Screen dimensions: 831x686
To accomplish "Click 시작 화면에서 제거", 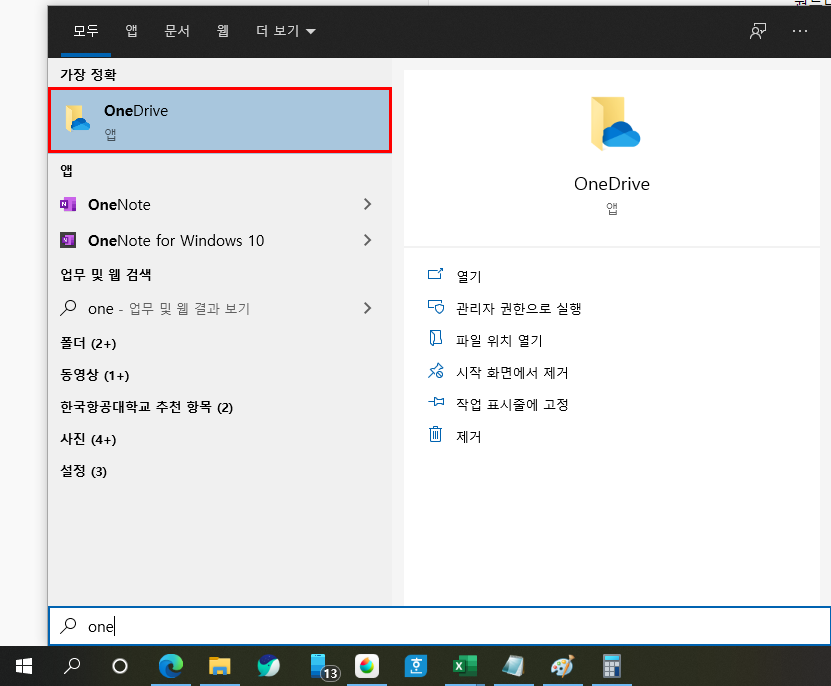I will coord(512,373).
